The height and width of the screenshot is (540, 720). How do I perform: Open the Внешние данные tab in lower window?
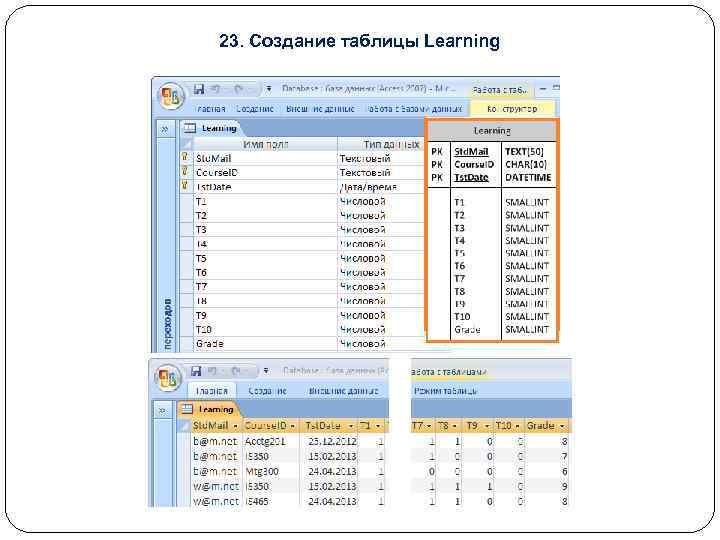coord(343,391)
